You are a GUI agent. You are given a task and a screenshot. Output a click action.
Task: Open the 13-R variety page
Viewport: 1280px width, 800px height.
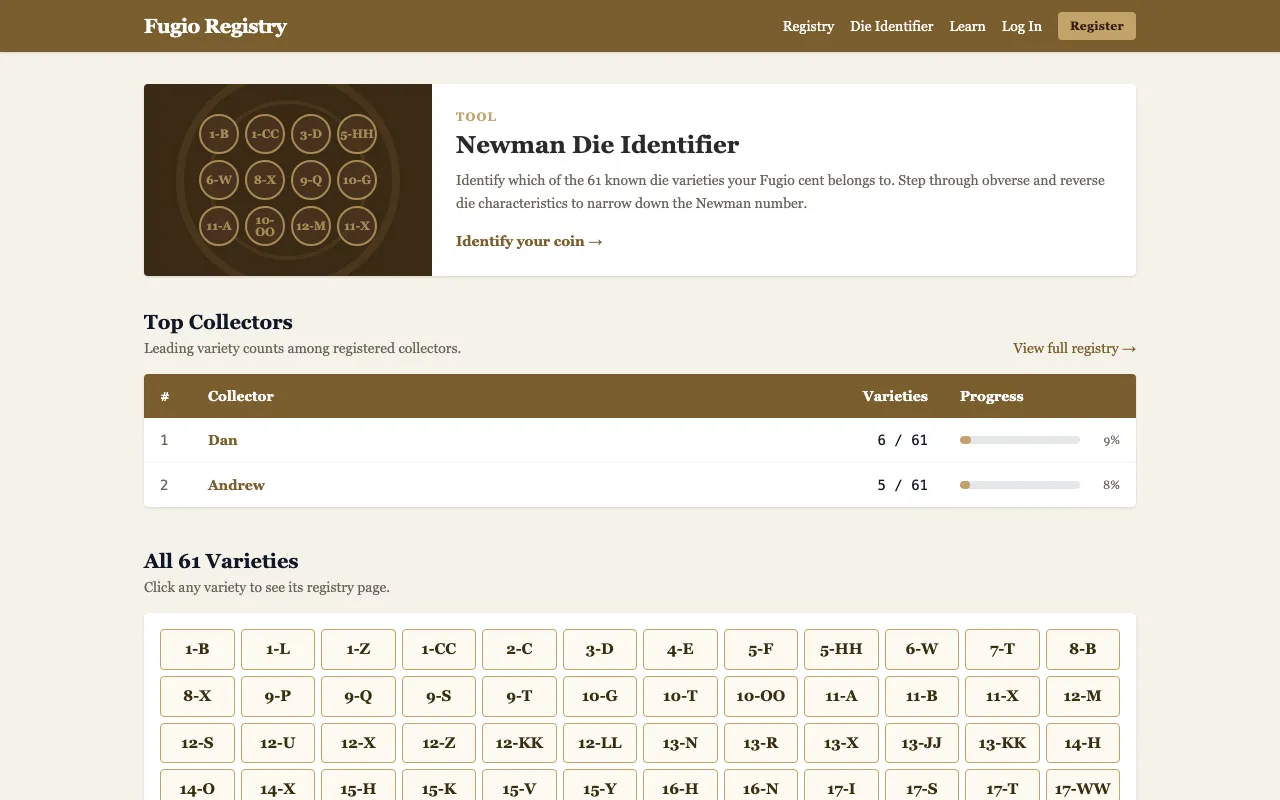pos(761,743)
